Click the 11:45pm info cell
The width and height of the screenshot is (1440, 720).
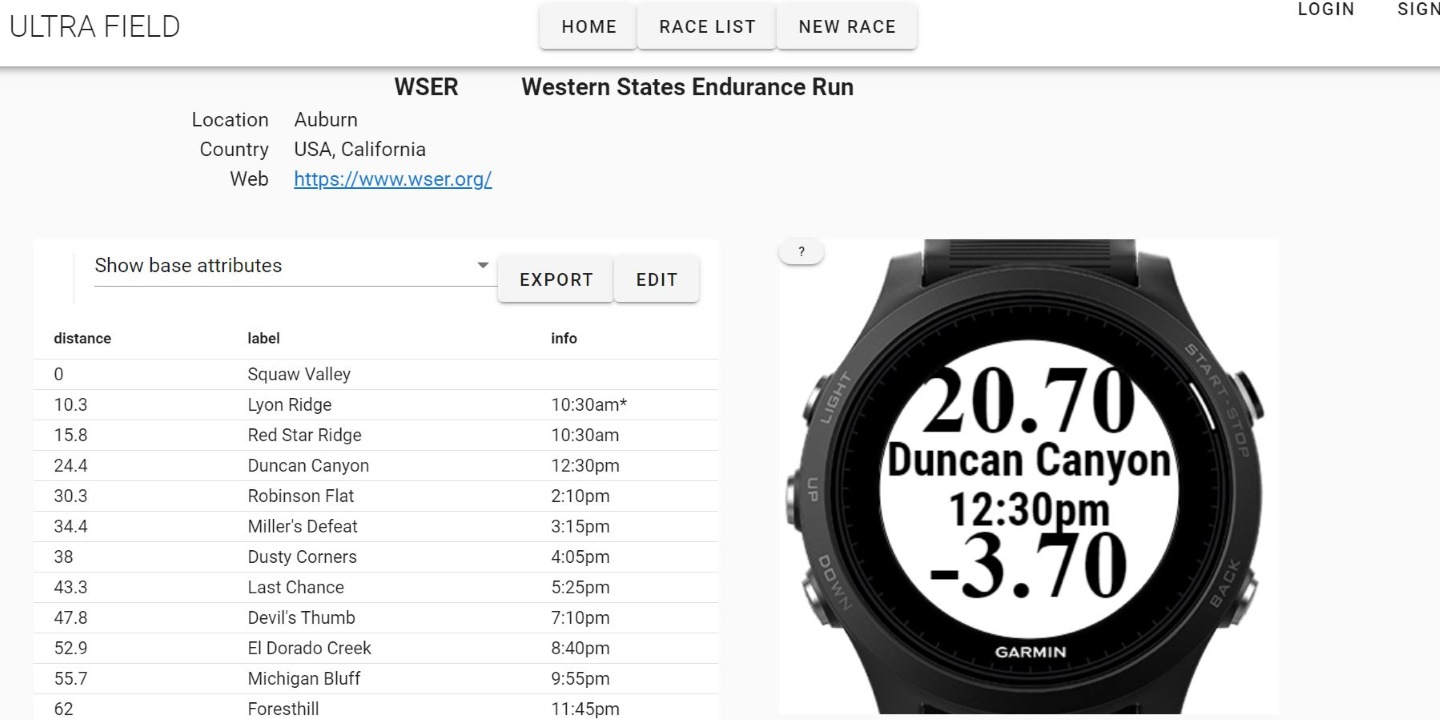pyautogui.click(x=585, y=709)
